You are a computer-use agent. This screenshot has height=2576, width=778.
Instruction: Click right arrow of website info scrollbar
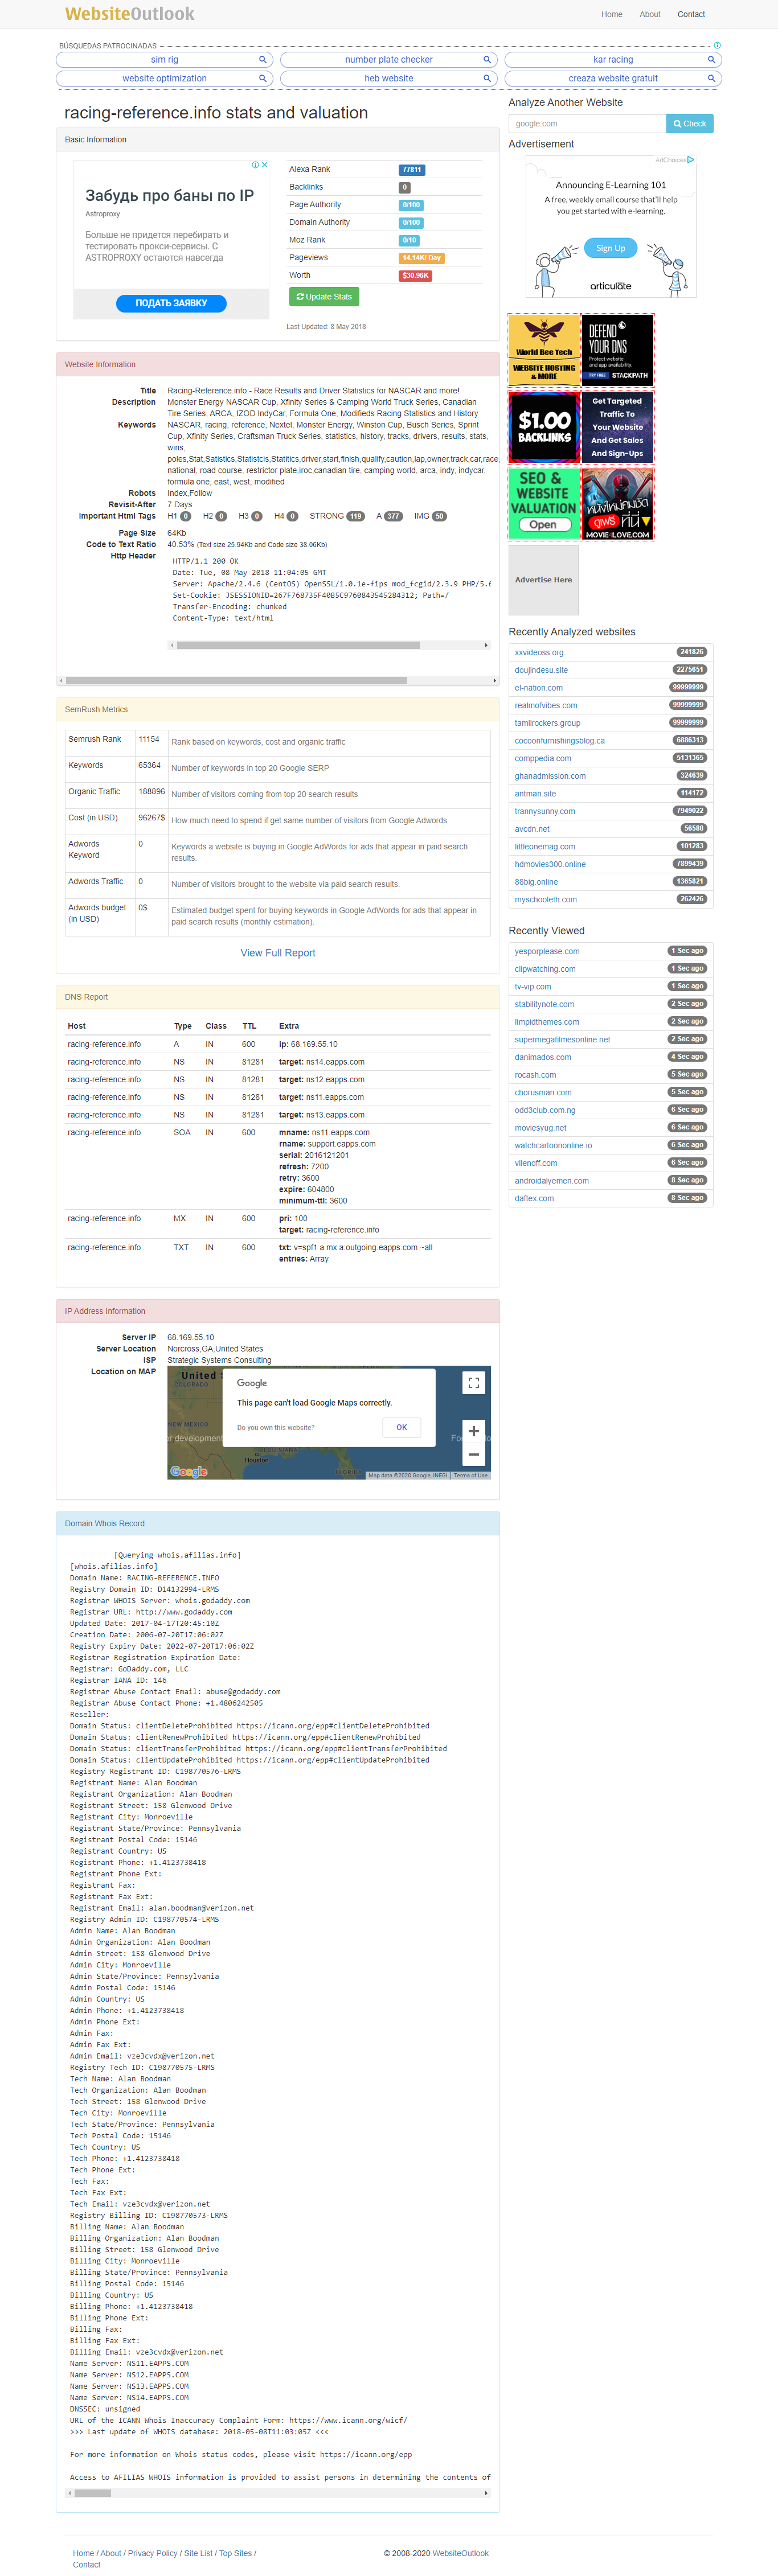[495, 680]
